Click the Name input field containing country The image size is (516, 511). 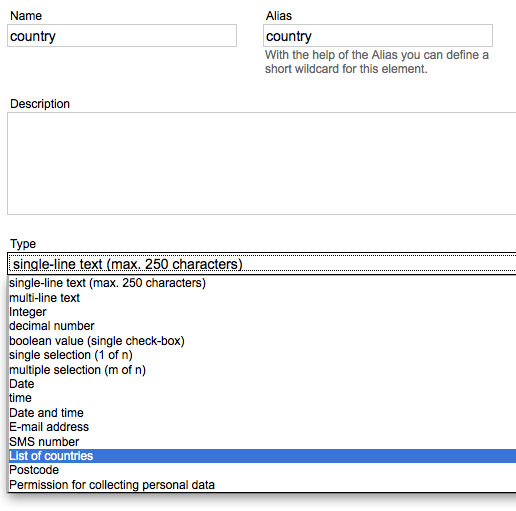122,36
